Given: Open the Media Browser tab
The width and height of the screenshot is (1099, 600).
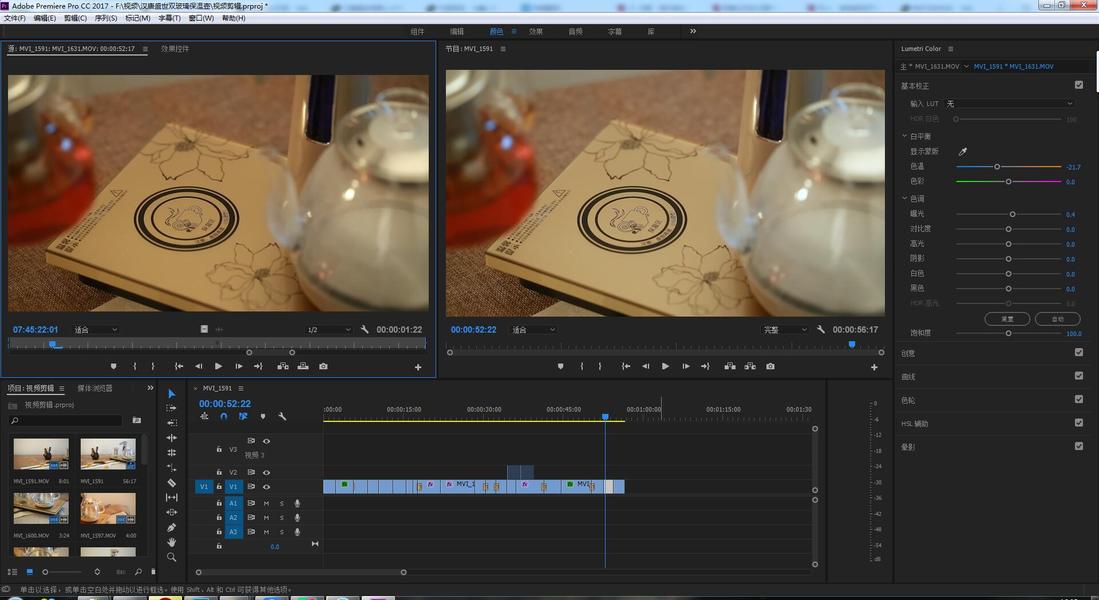Looking at the screenshot, I should pyautogui.click(x=95, y=388).
